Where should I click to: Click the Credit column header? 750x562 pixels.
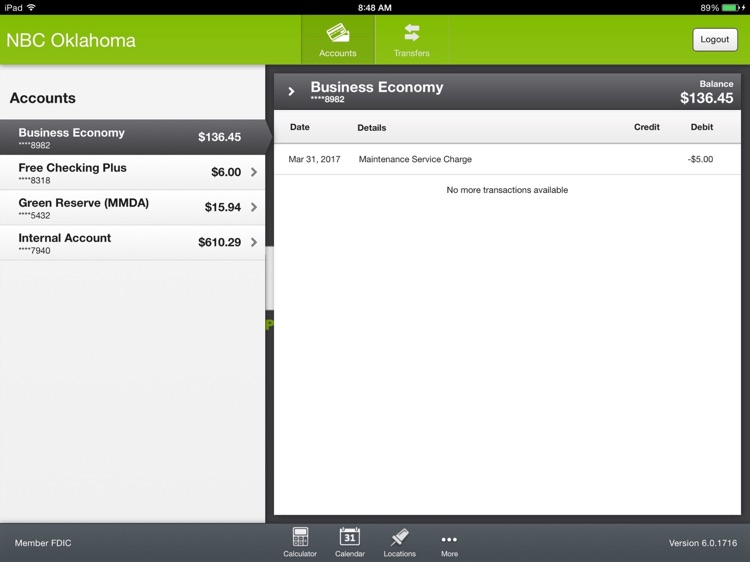[647, 127]
